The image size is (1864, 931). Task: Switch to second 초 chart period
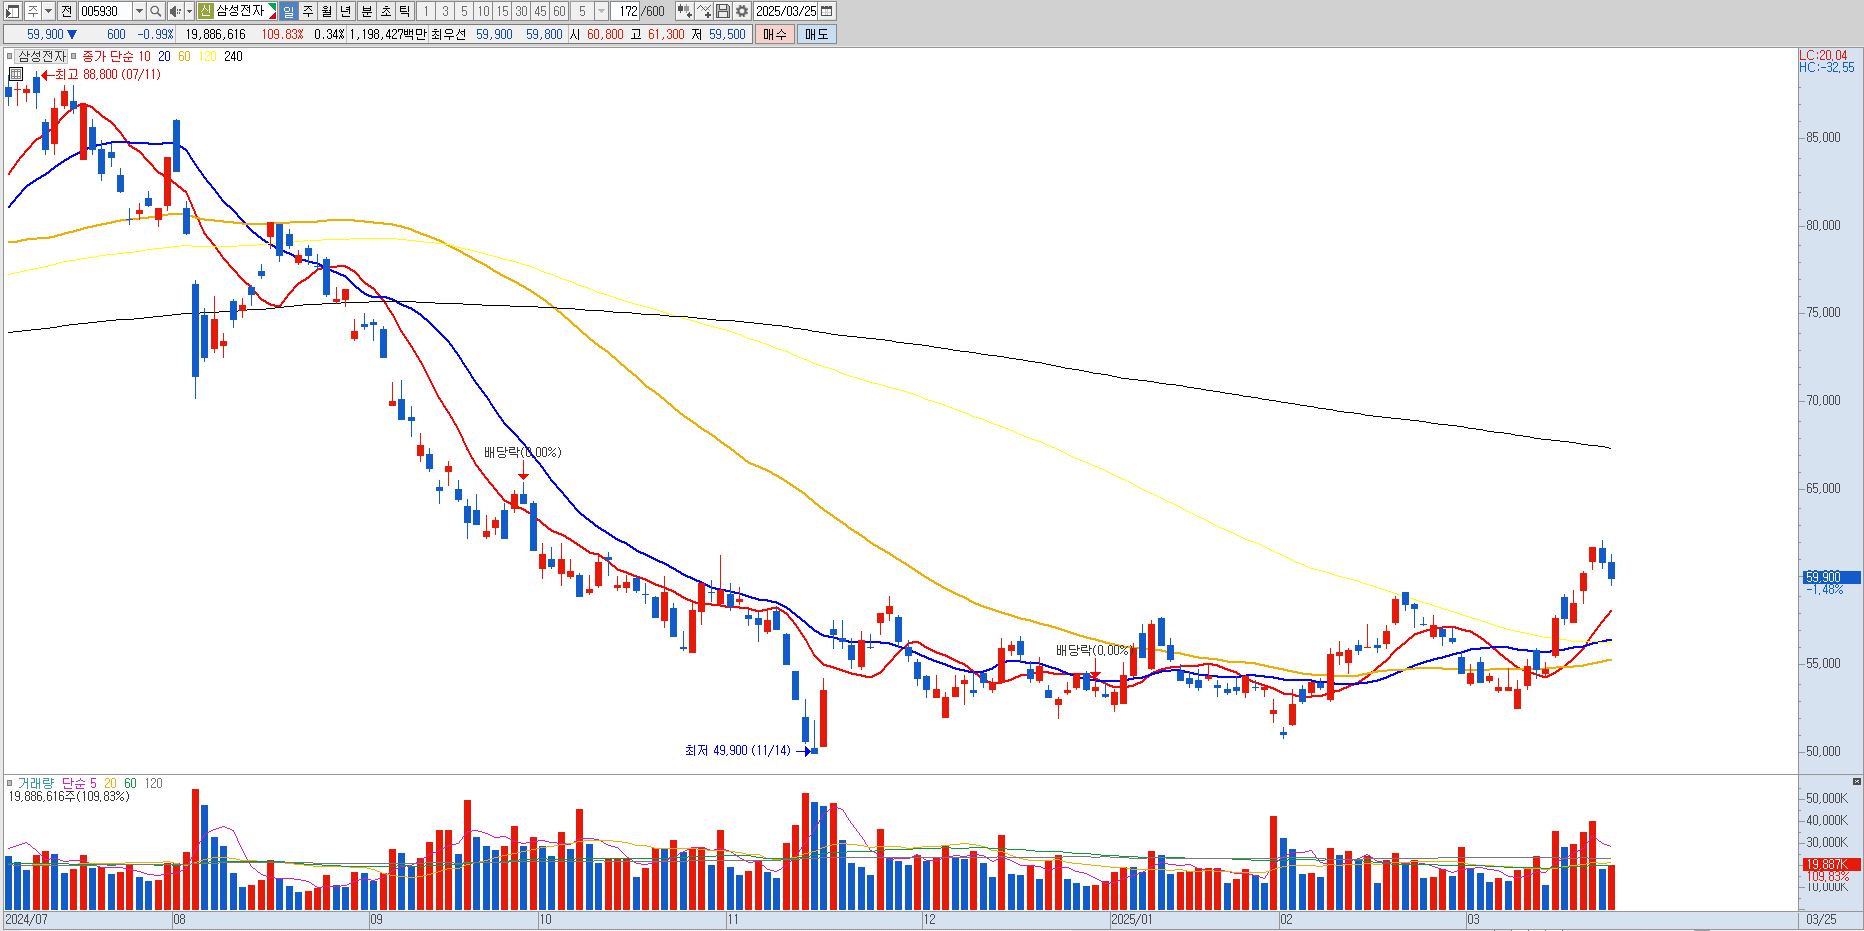tap(385, 11)
